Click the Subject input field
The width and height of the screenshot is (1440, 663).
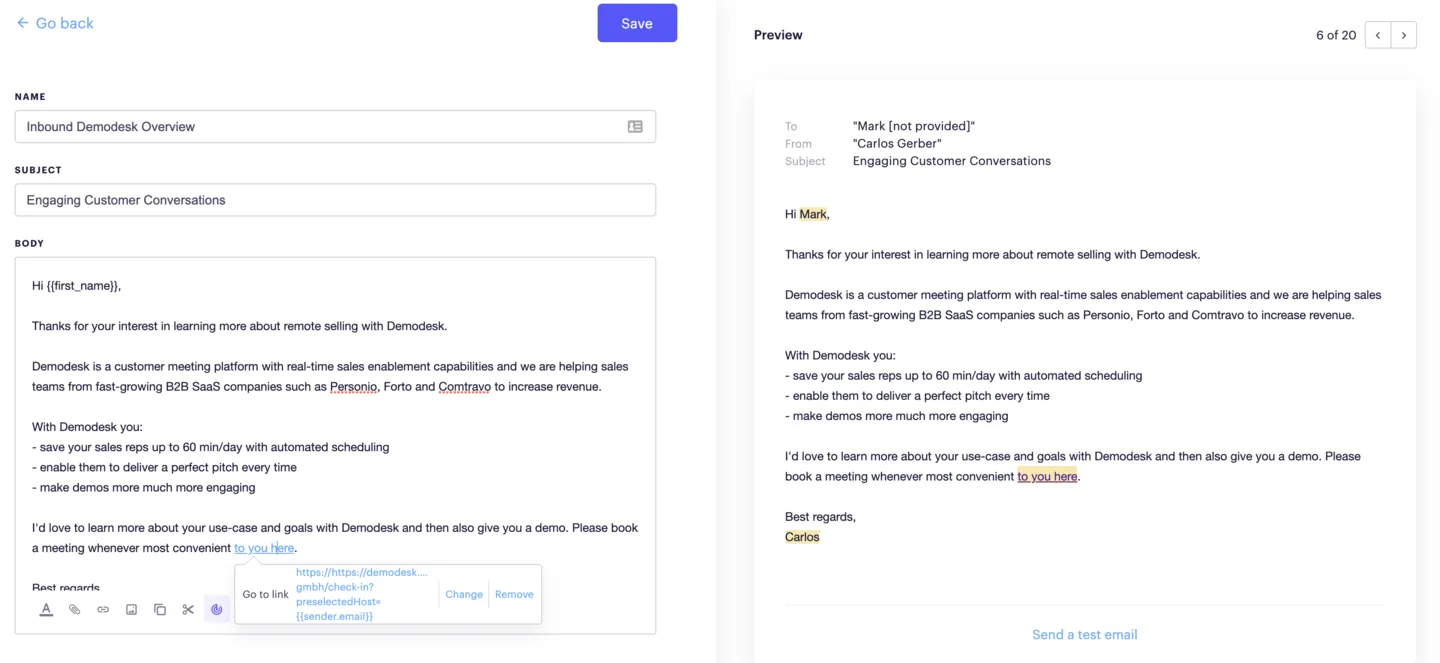335,200
